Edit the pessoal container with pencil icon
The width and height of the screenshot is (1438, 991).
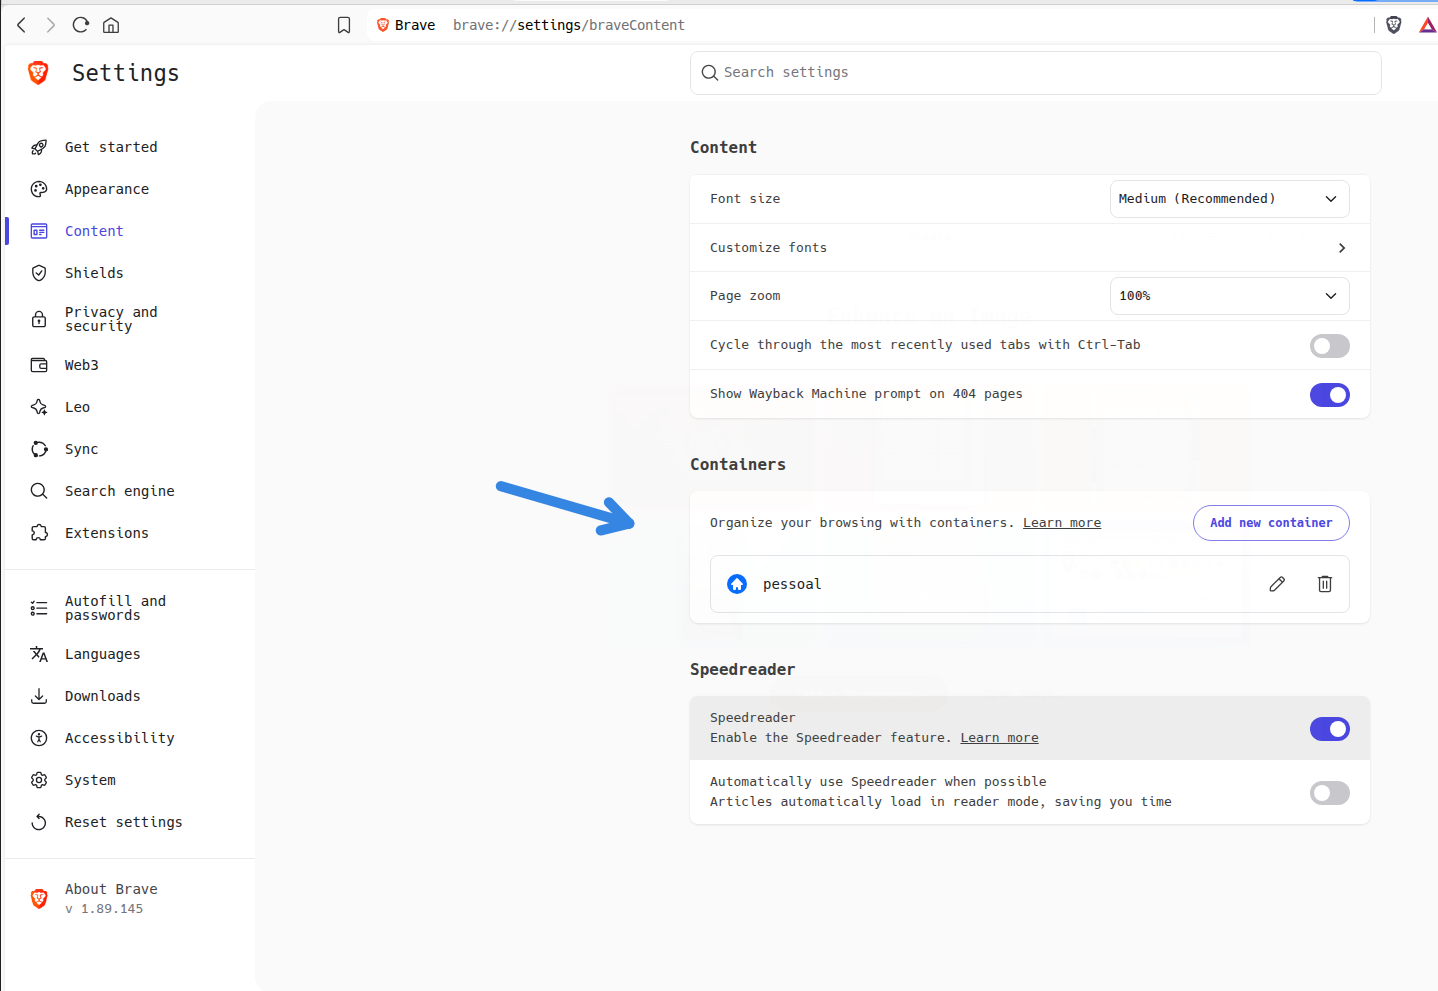tap(1277, 584)
